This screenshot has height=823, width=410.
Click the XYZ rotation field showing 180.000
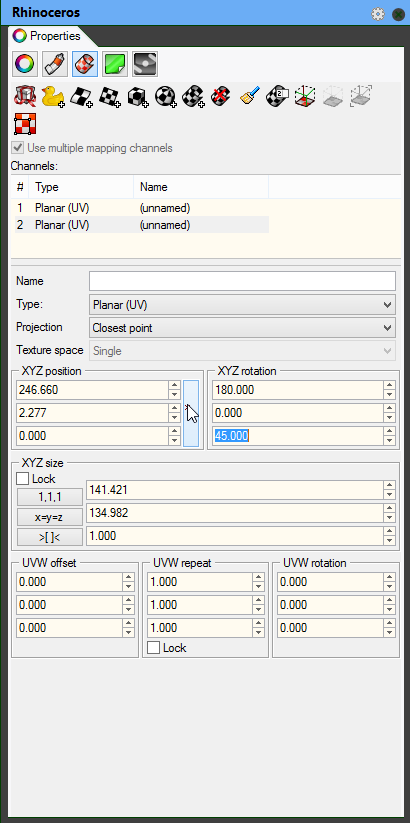pos(298,390)
